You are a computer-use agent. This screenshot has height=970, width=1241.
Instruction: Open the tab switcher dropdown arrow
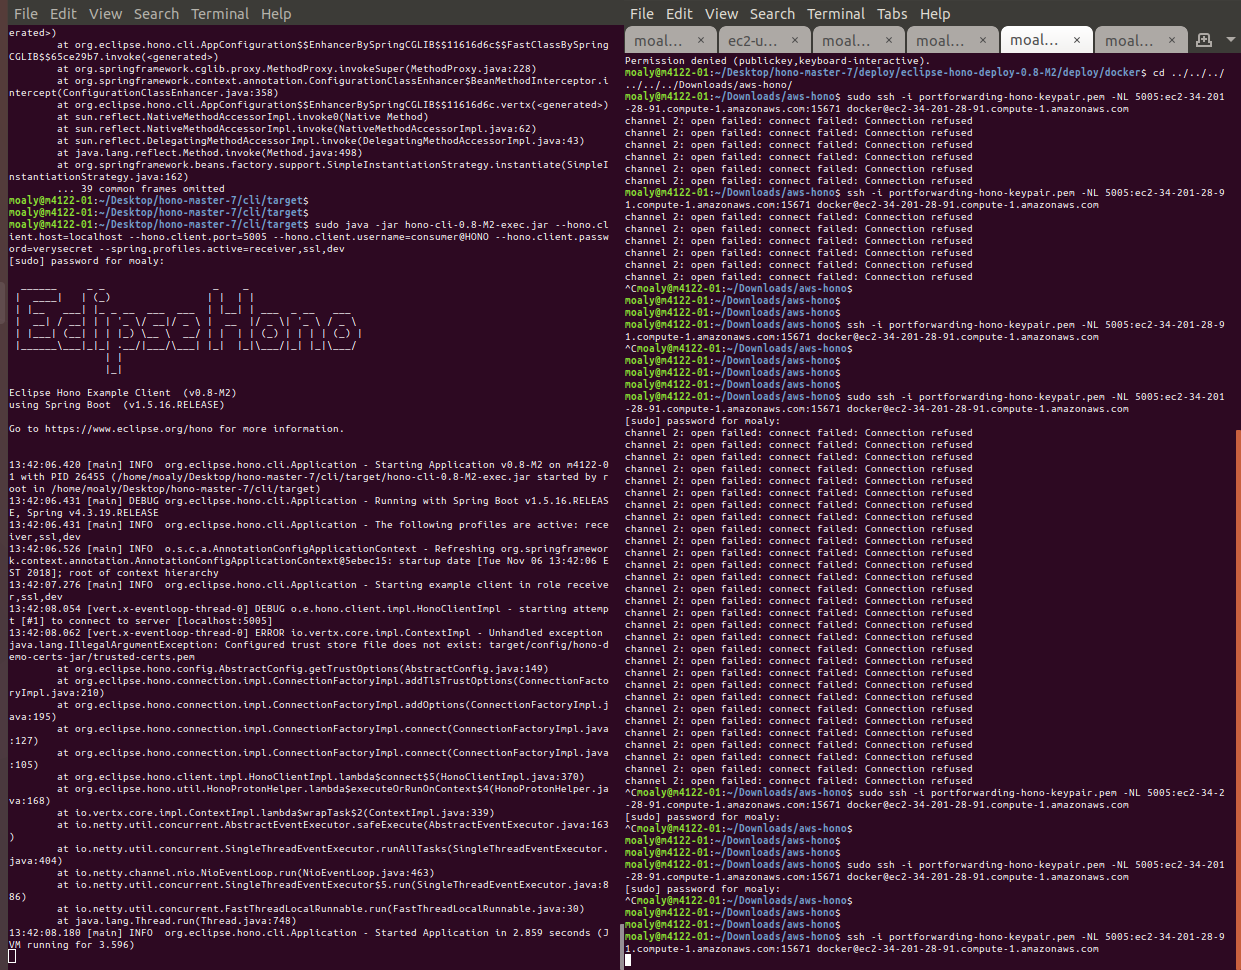click(1229, 39)
